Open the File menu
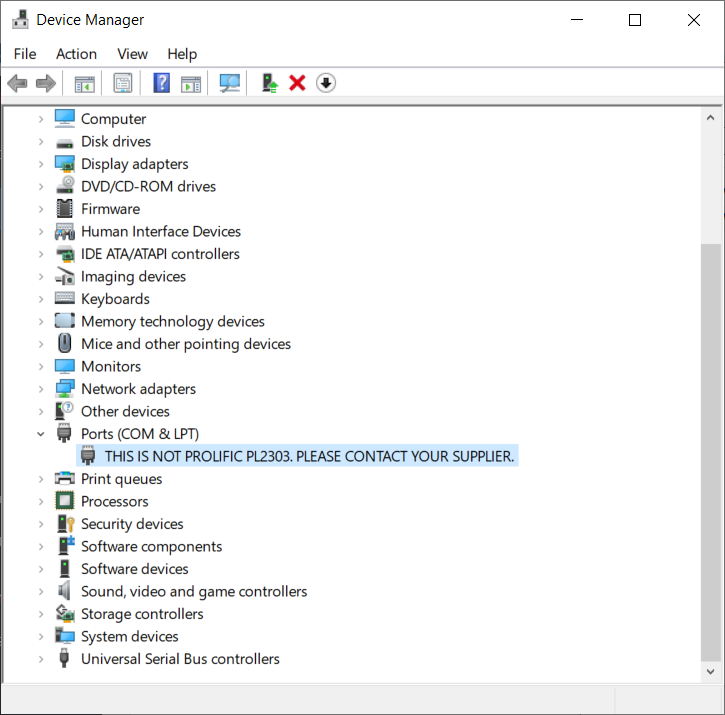Screen dimensions: 725x715 coord(25,54)
